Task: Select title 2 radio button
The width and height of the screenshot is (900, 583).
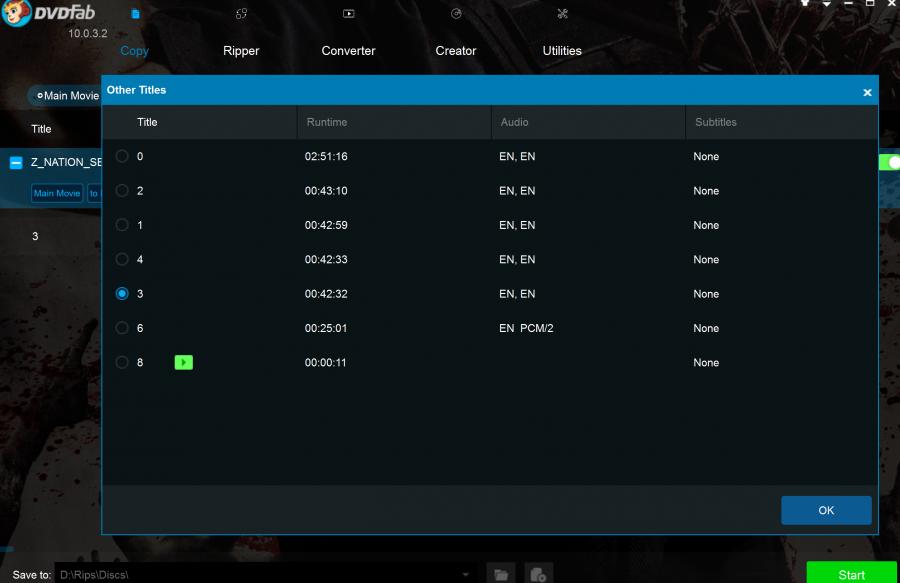Action: 122,191
